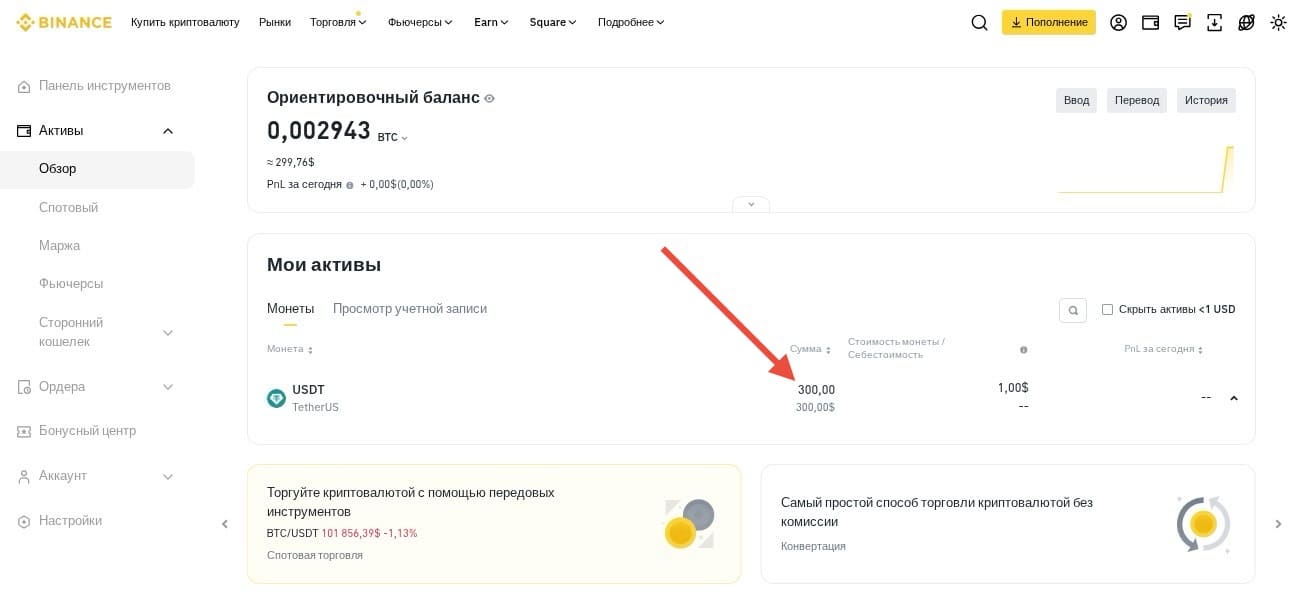Screen dimensions: 1302x592
Task: Toggle the light theme sun icon
Action: click(x=1278, y=22)
